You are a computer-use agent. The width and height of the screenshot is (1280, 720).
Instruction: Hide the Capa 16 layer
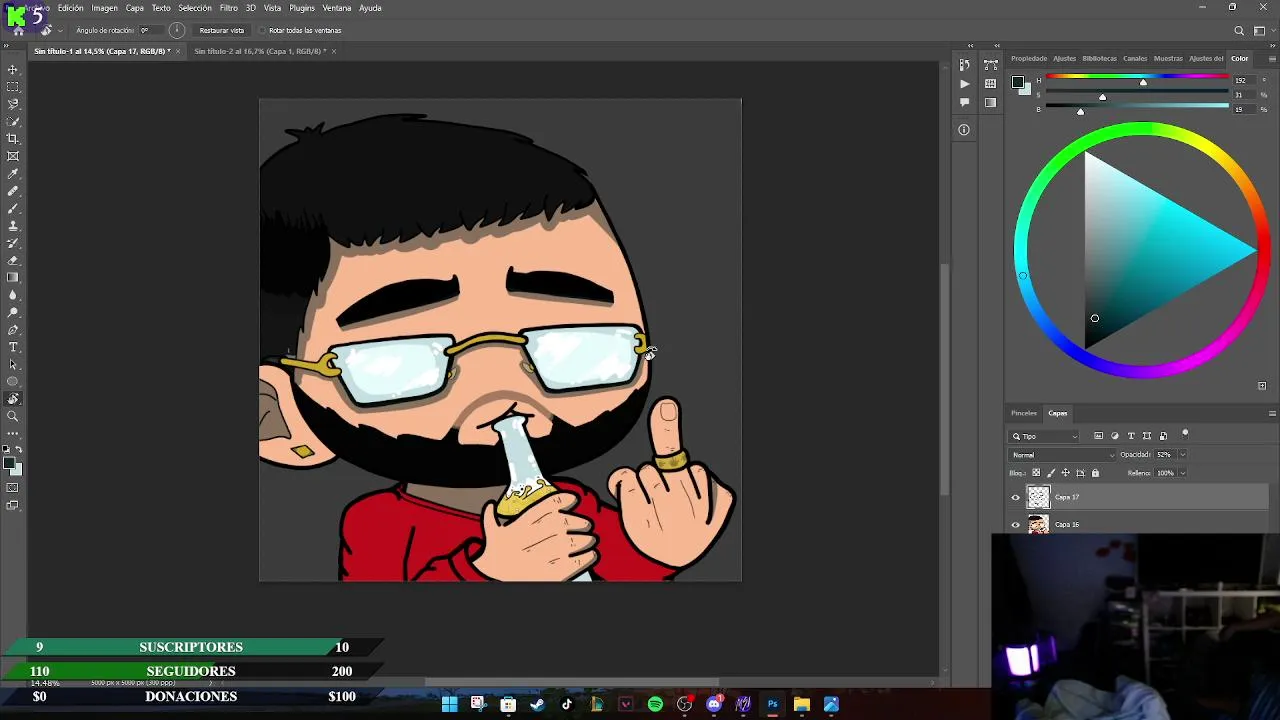pyautogui.click(x=1016, y=524)
